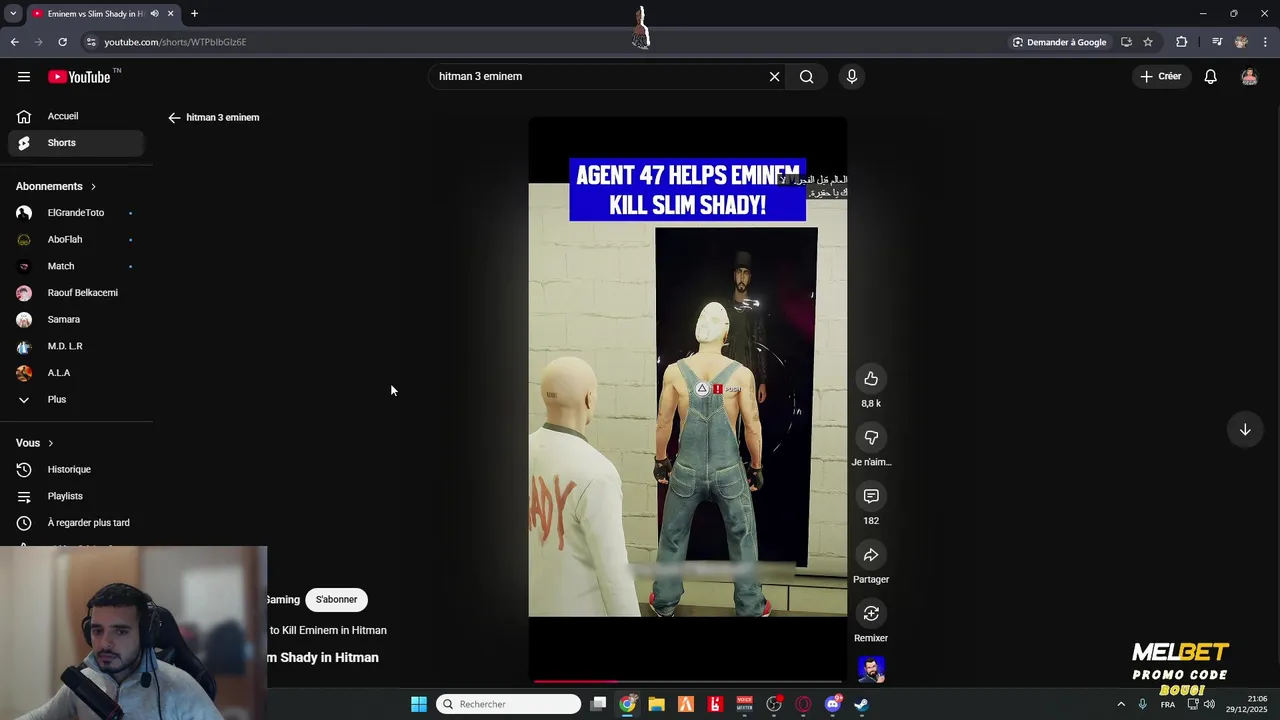Expand the Vous section chevron

50,443
